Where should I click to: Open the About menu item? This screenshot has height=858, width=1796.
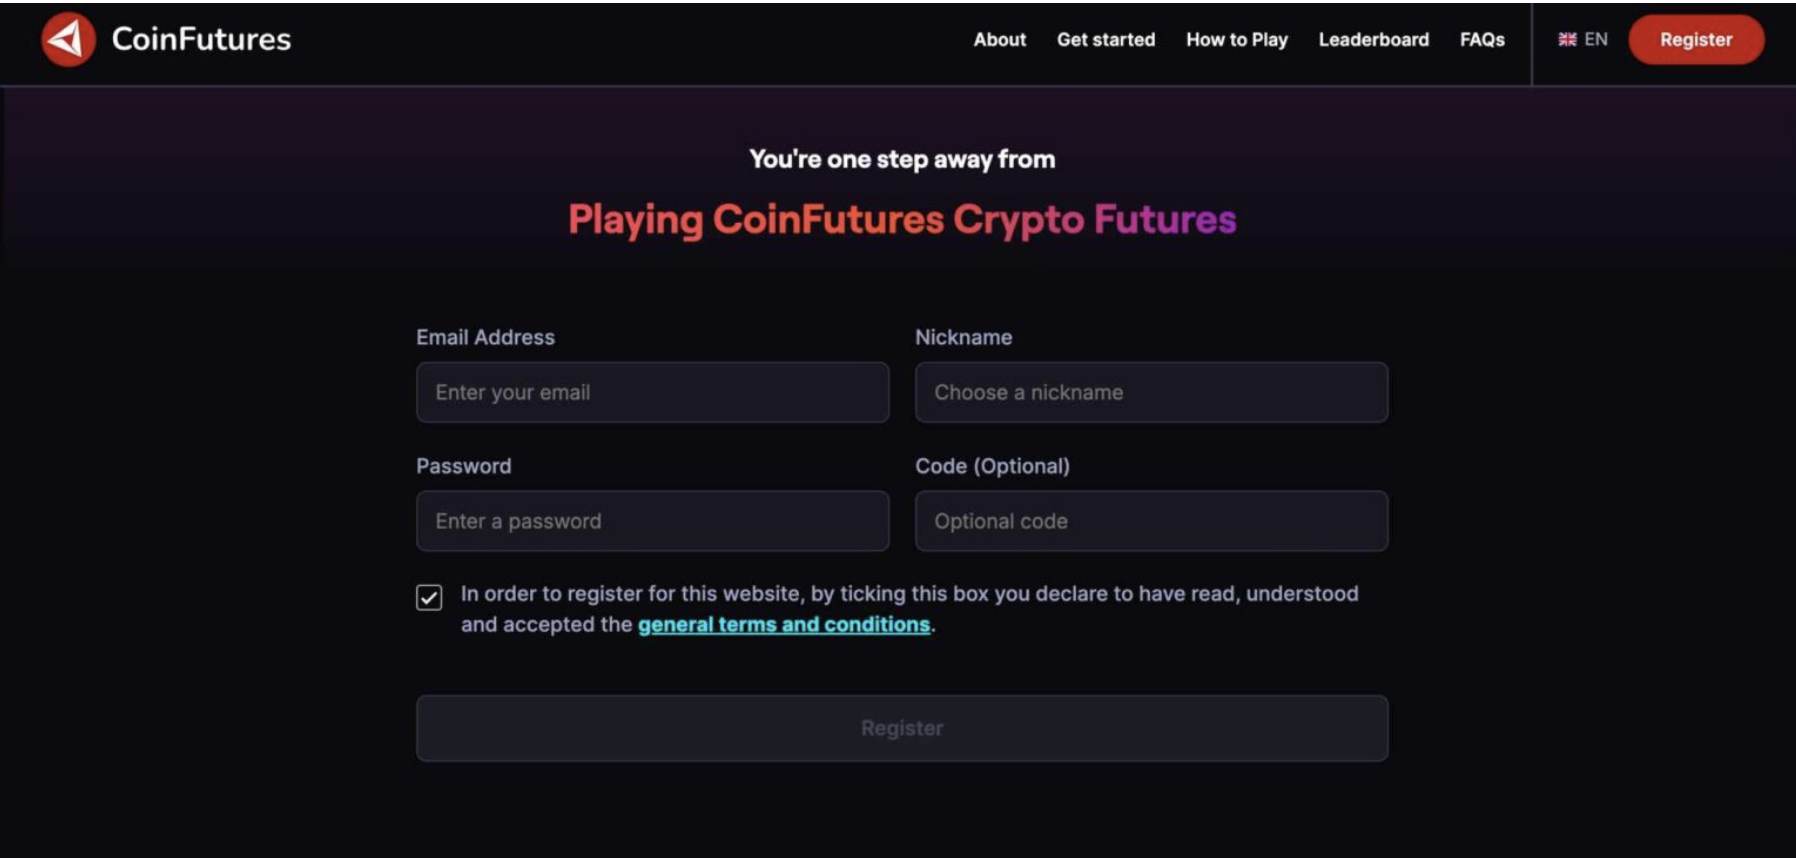tap(999, 40)
